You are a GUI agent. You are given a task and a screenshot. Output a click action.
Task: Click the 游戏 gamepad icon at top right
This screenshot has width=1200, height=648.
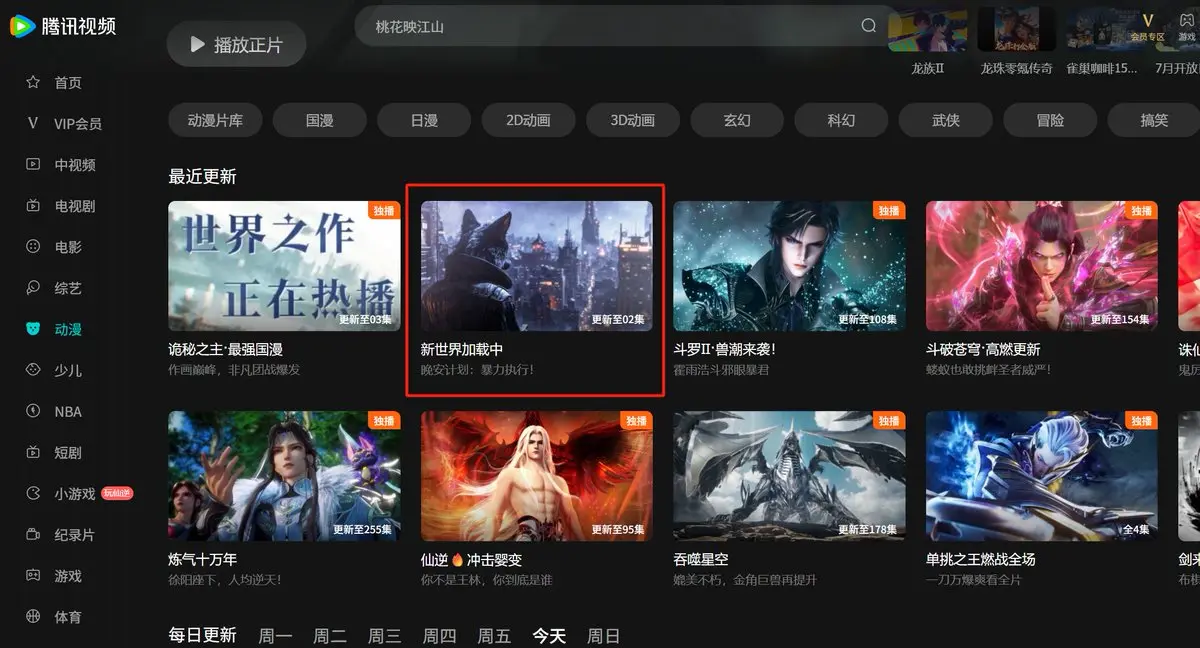[x=1187, y=19]
